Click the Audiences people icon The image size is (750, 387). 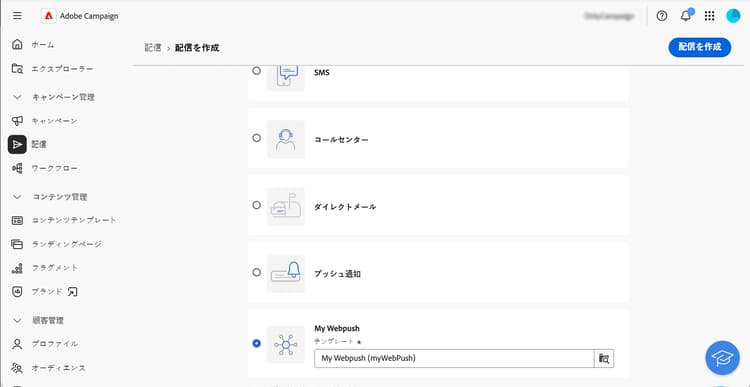click(17, 368)
